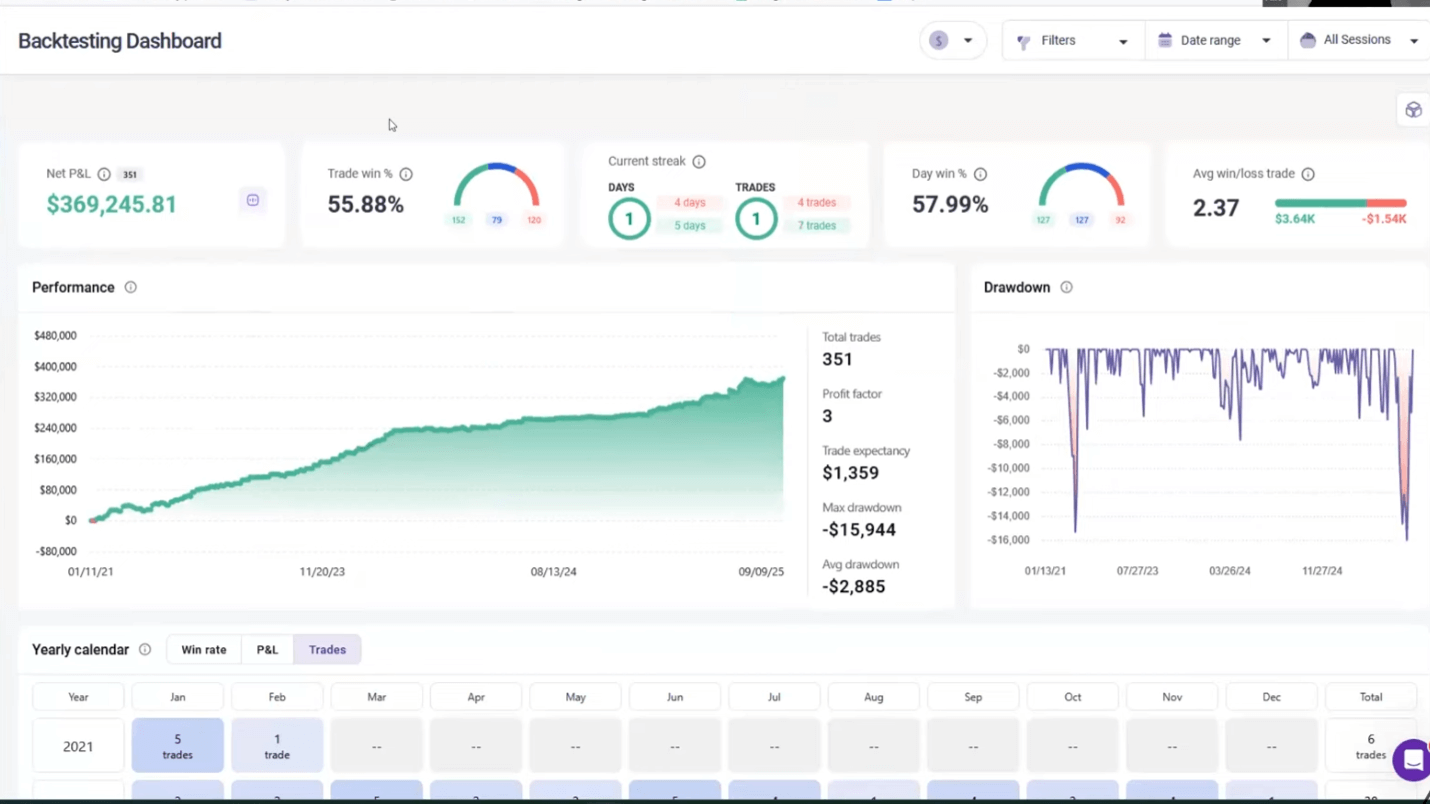Click the cube icon at right edge

(1413, 110)
